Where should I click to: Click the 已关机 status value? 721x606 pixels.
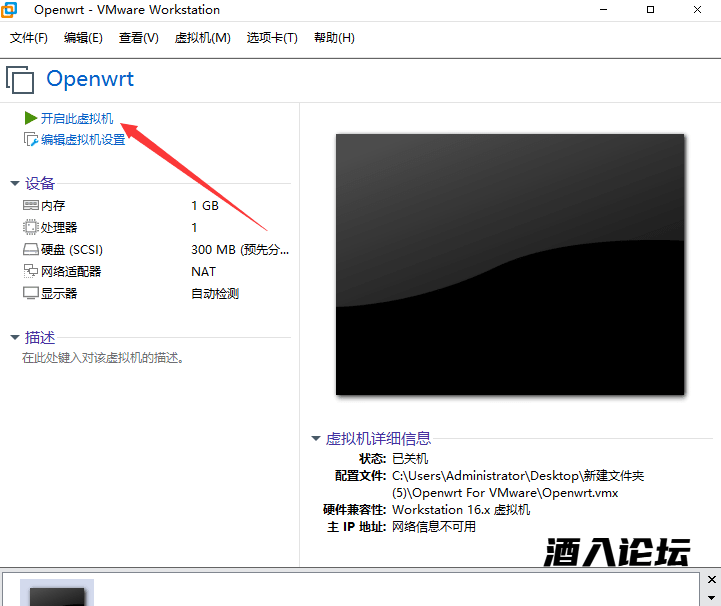pos(410,458)
